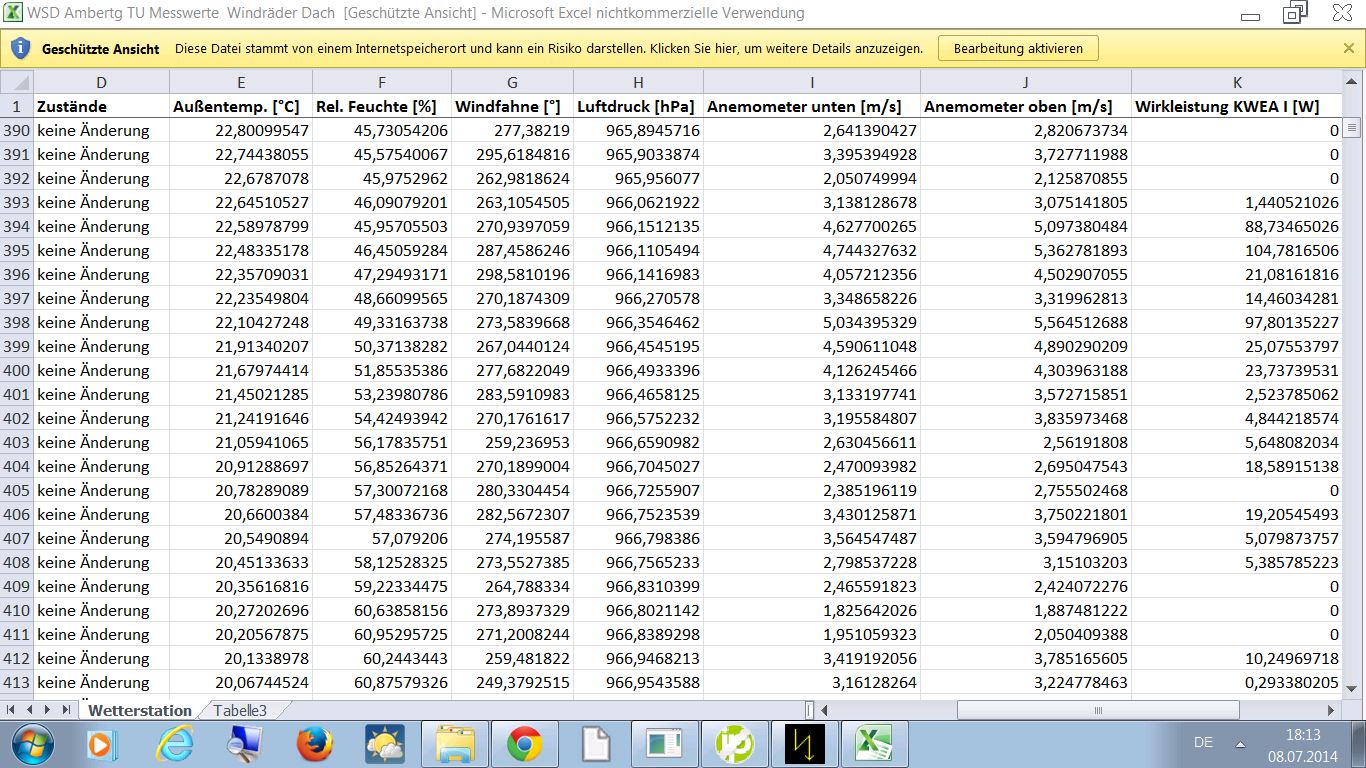Close the yellow Geschützte Ansicht bar
This screenshot has width=1366, height=768.
(x=1348, y=48)
